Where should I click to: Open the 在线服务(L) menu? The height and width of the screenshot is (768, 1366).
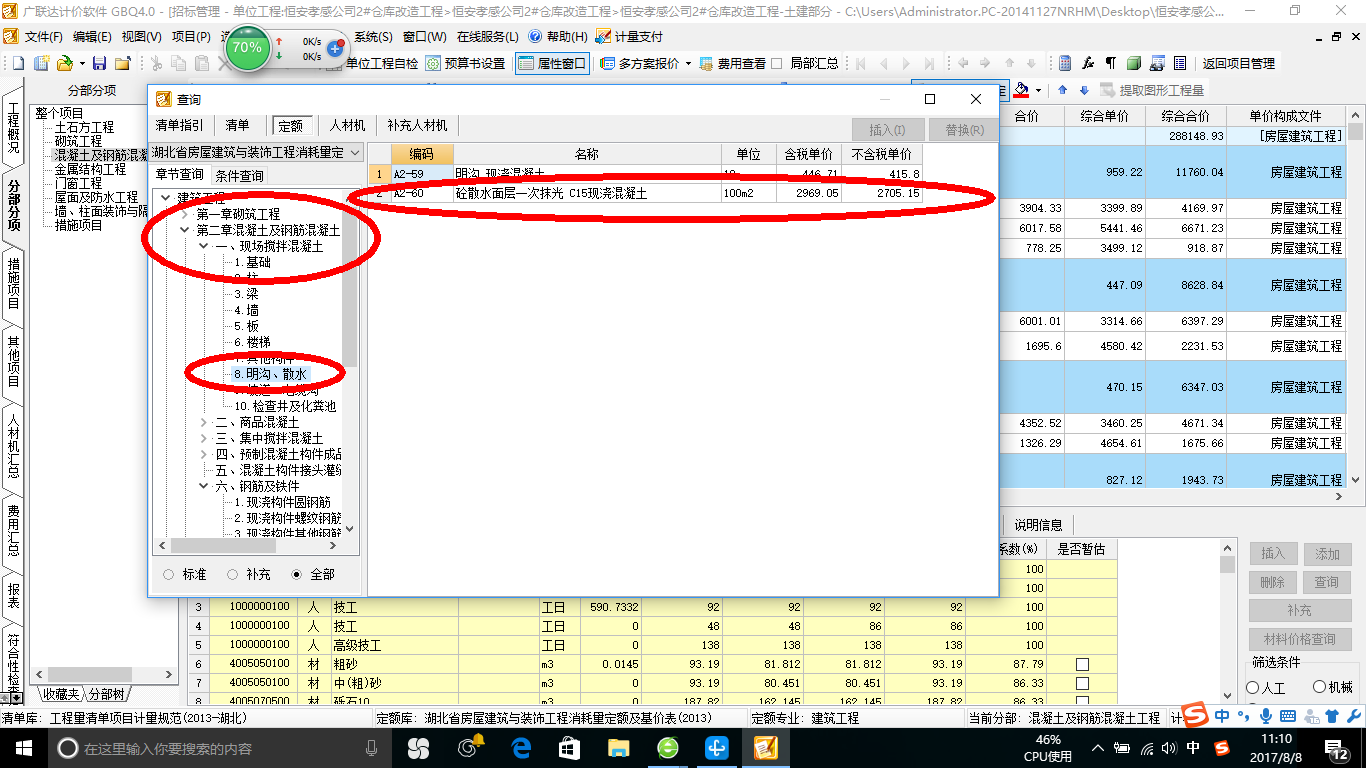[x=487, y=36]
